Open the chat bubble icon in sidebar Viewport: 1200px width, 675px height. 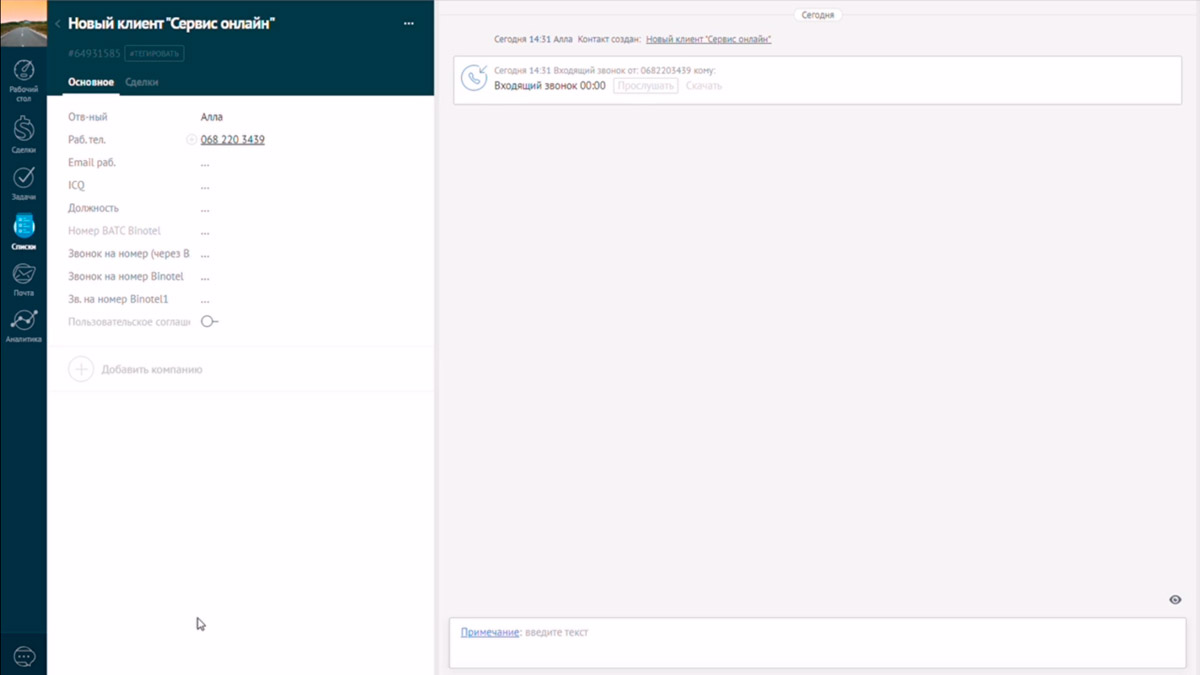(24, 655)
